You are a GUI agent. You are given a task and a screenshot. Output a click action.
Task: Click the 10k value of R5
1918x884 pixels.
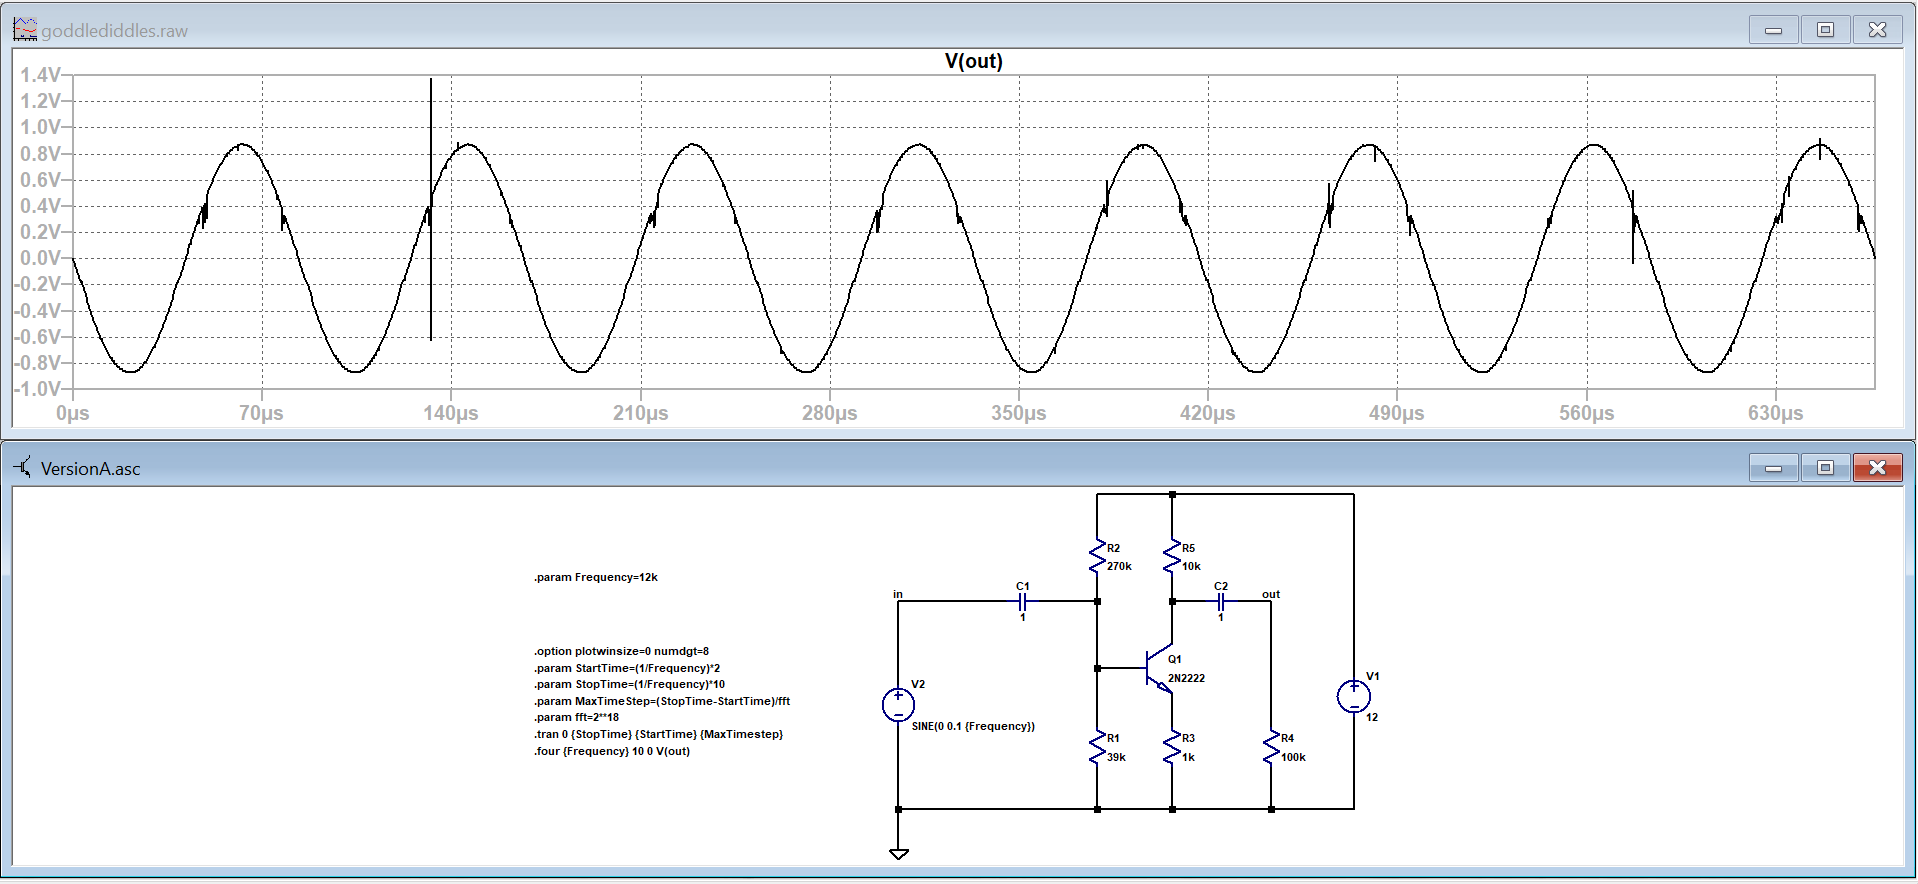[1192, 566]
